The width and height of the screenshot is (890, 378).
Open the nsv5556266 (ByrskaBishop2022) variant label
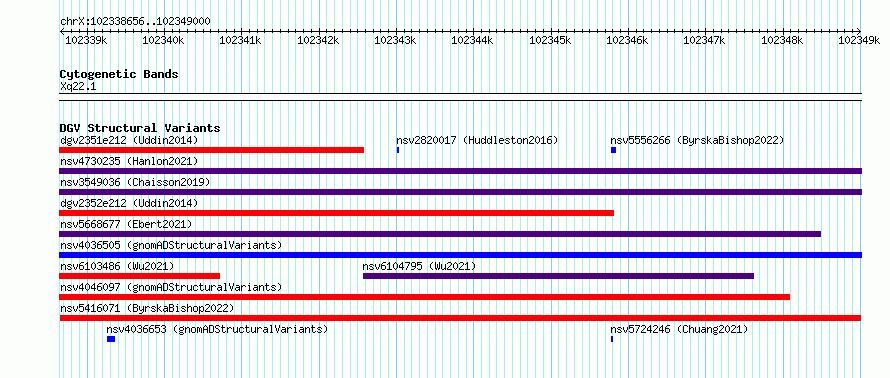pos(697,140)
